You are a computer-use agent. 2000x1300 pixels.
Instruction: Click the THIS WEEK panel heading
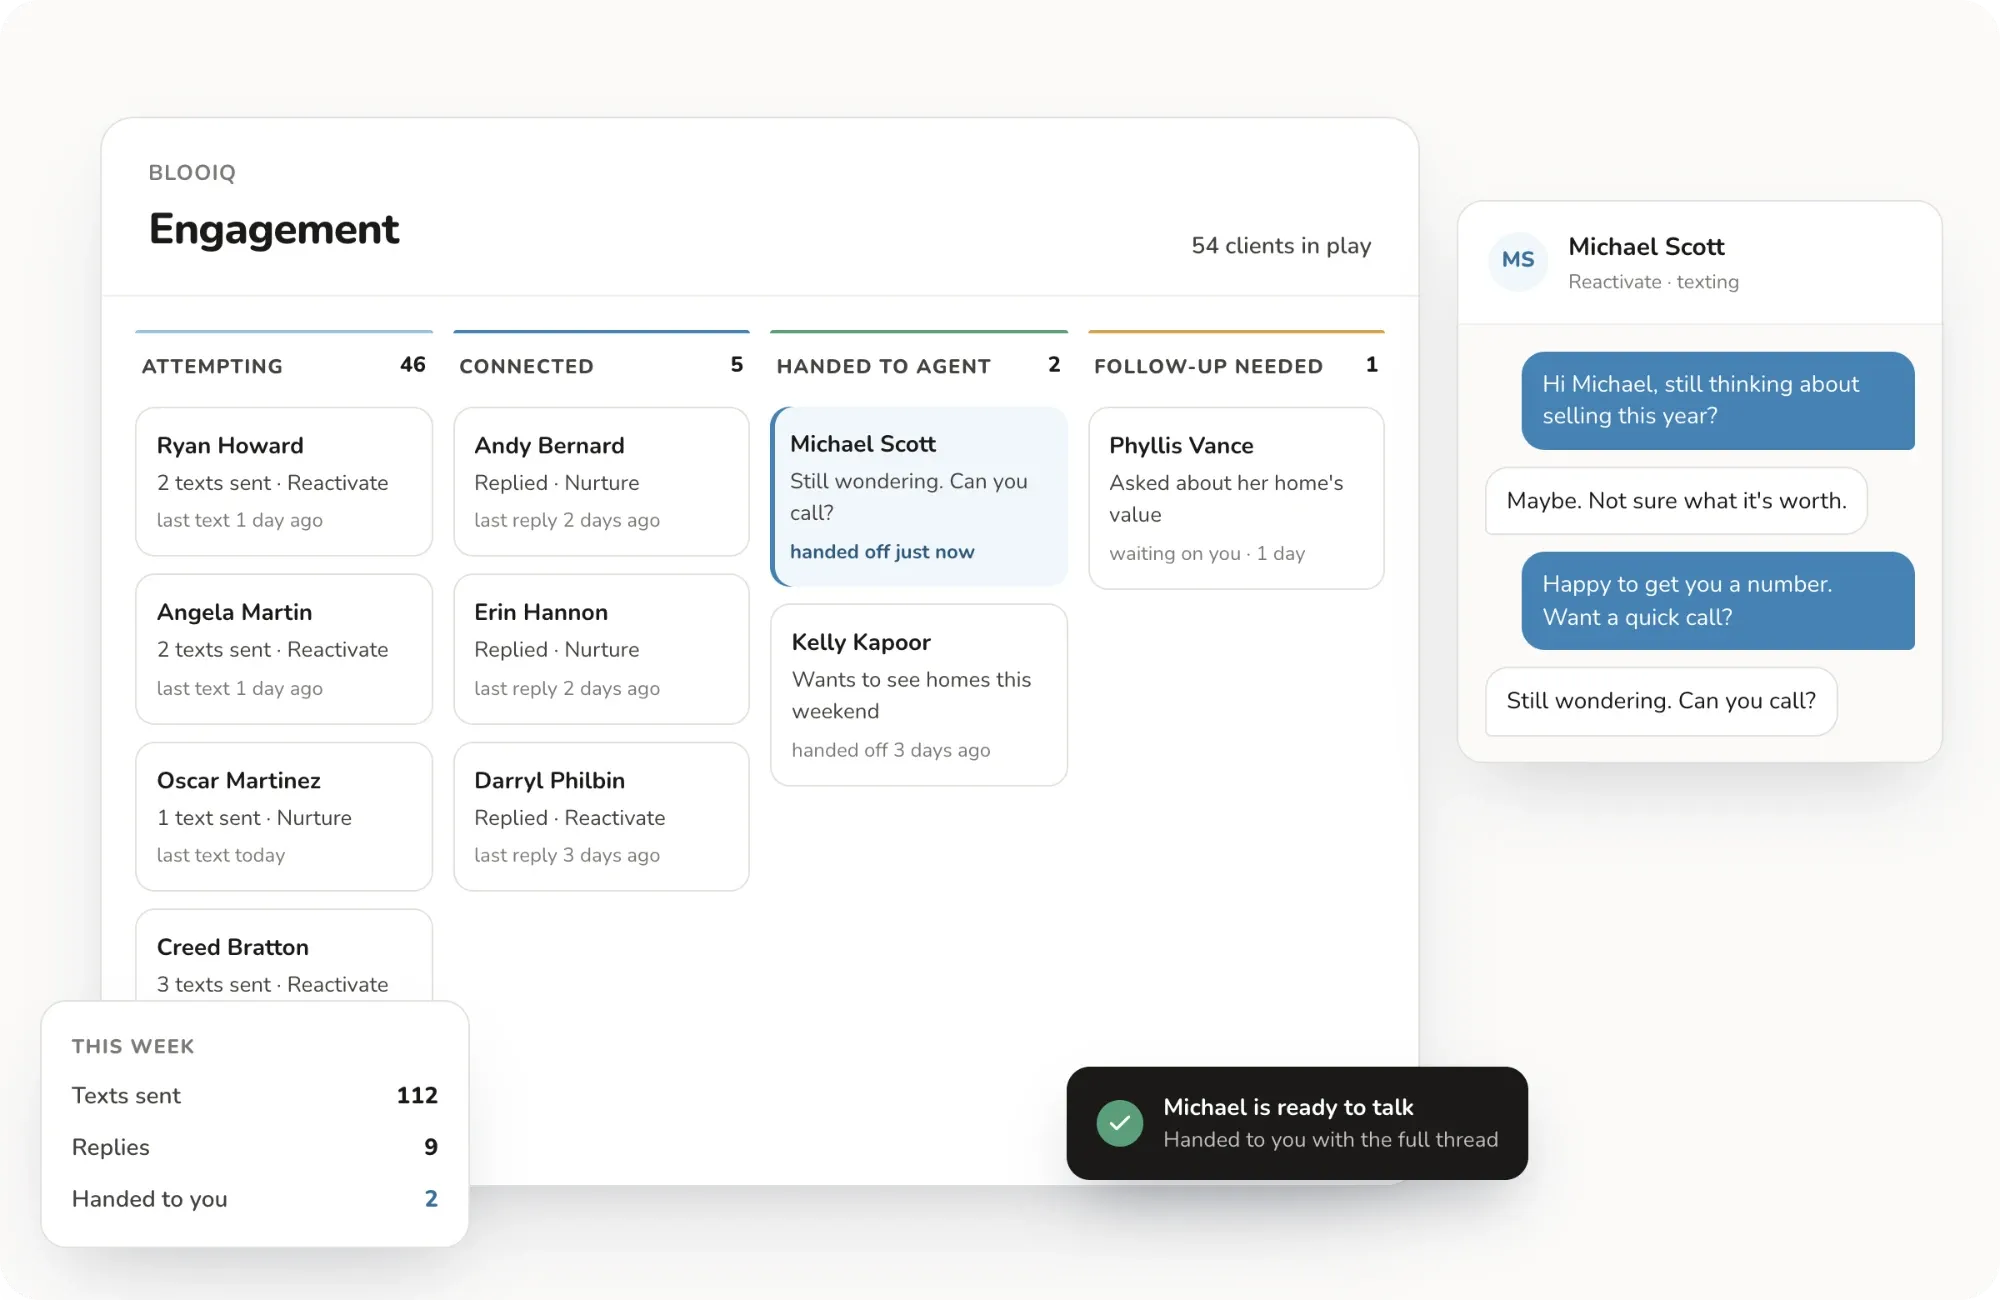[133, 1046]
